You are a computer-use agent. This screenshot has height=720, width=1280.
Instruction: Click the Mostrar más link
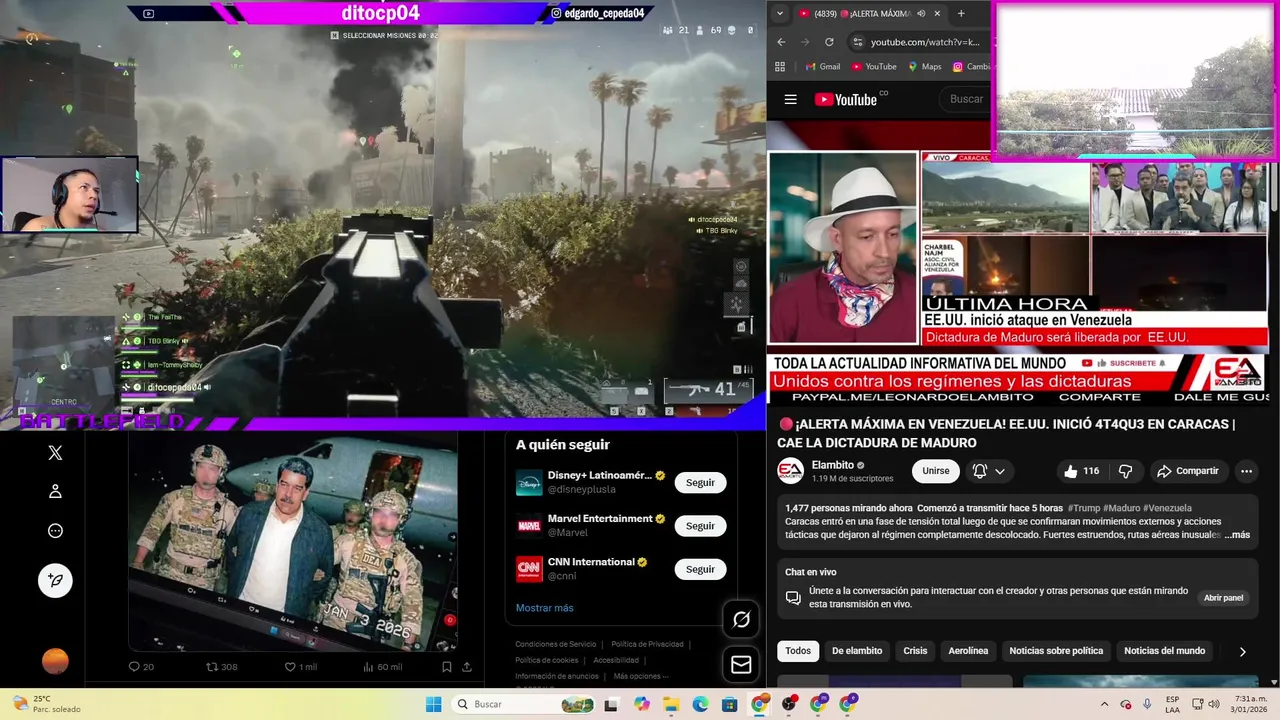[x=544, y=608]
